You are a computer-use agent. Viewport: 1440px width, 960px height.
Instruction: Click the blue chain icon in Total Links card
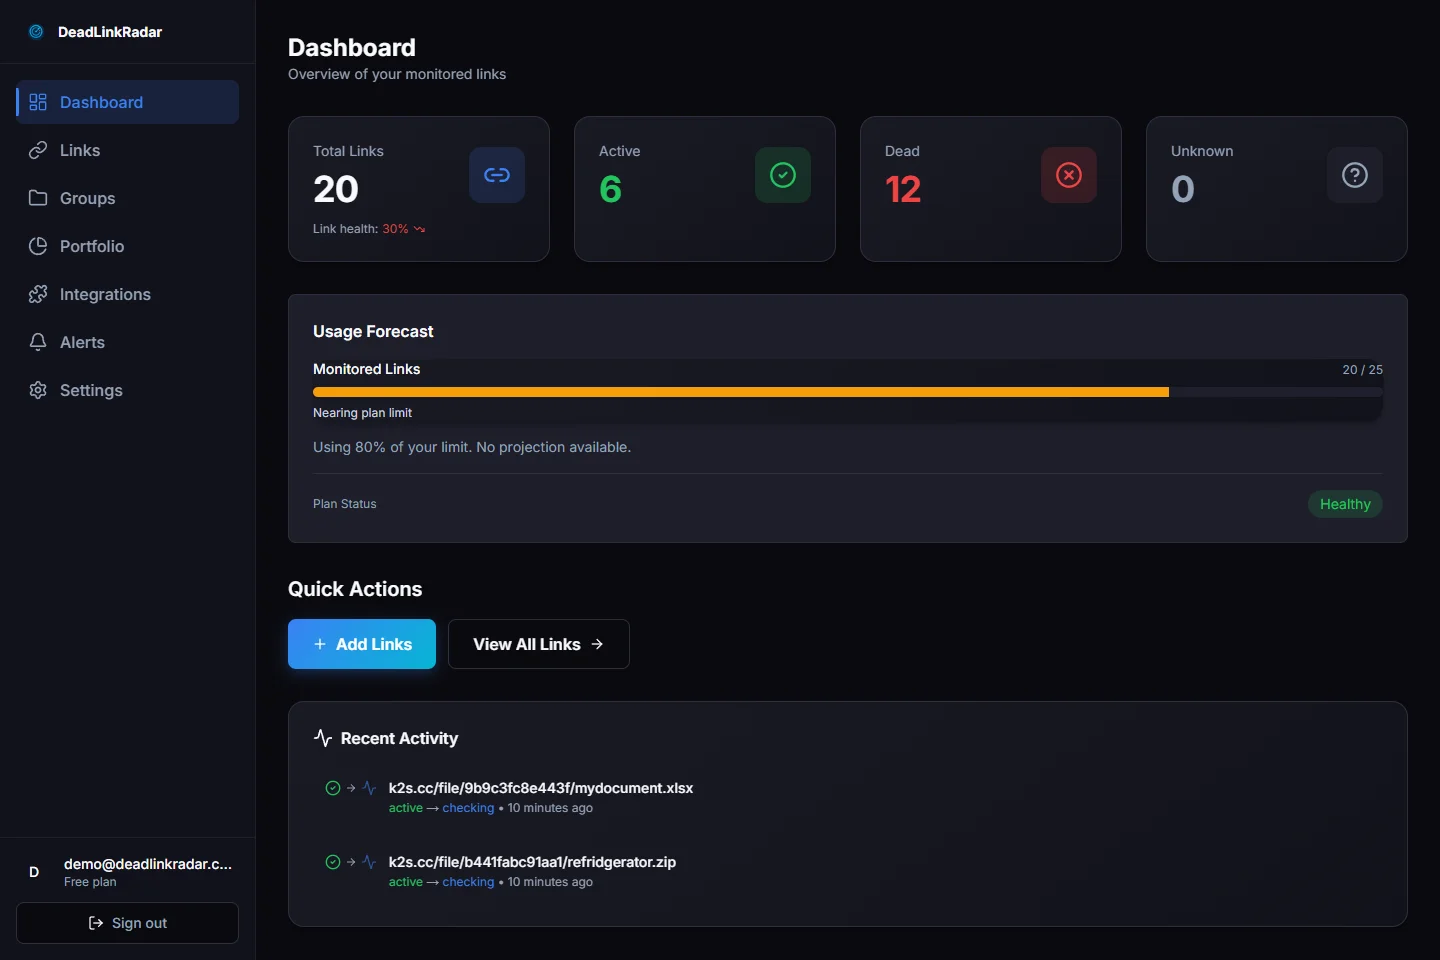[x=497, y=175]
